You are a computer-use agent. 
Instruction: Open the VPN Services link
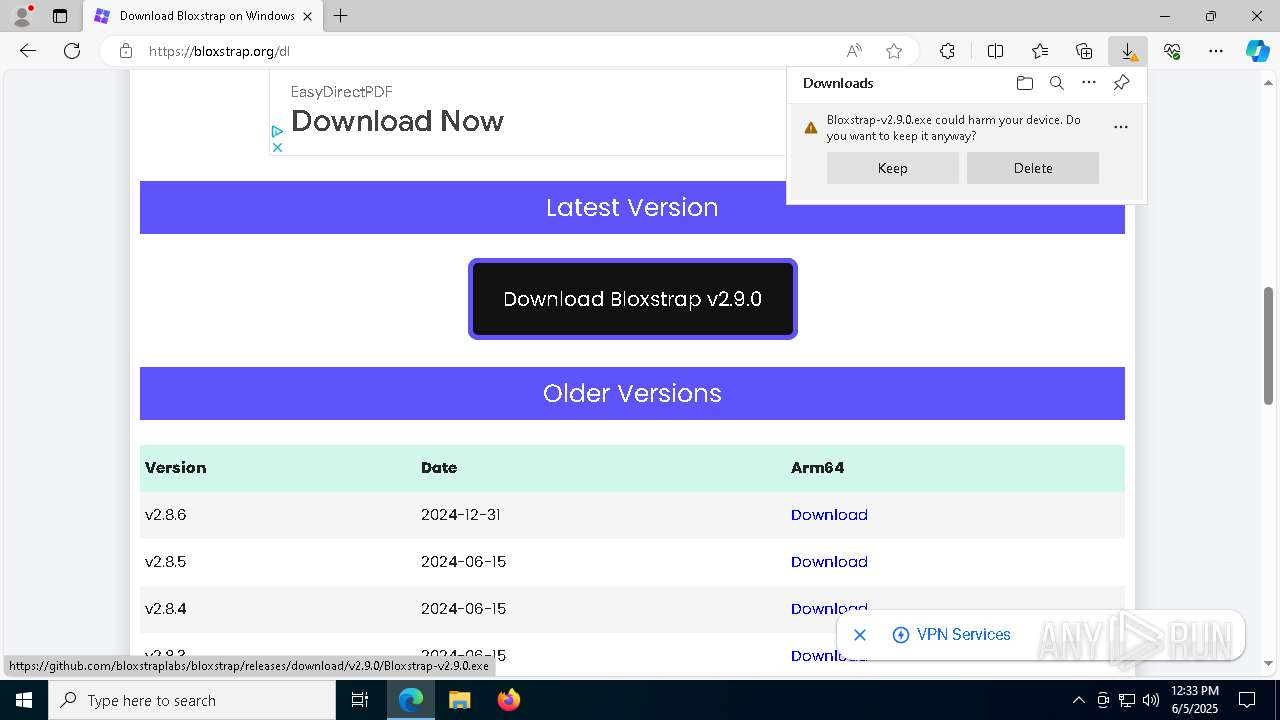coord(951,635)
